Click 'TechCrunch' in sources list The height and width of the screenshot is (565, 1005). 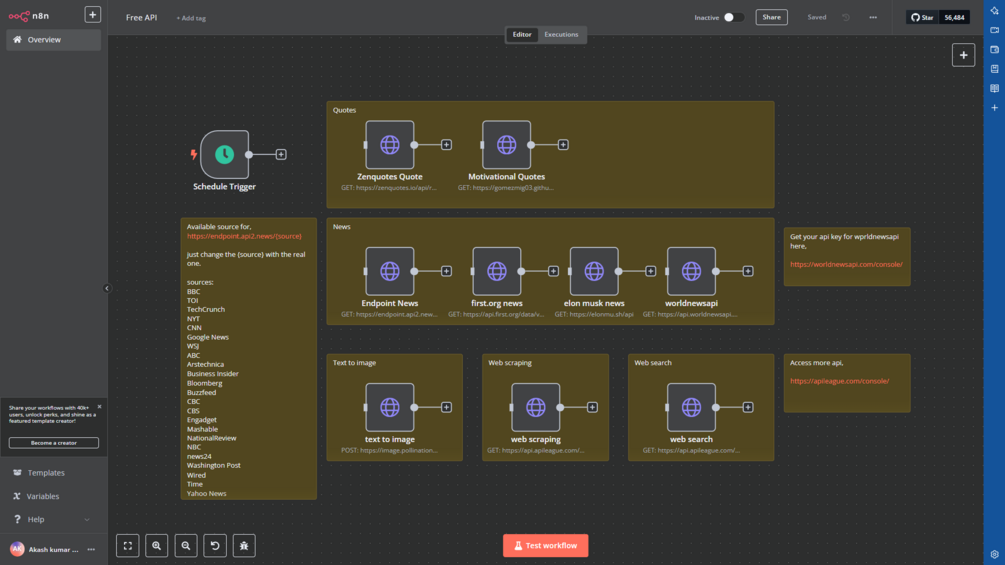tap(206, 309)
